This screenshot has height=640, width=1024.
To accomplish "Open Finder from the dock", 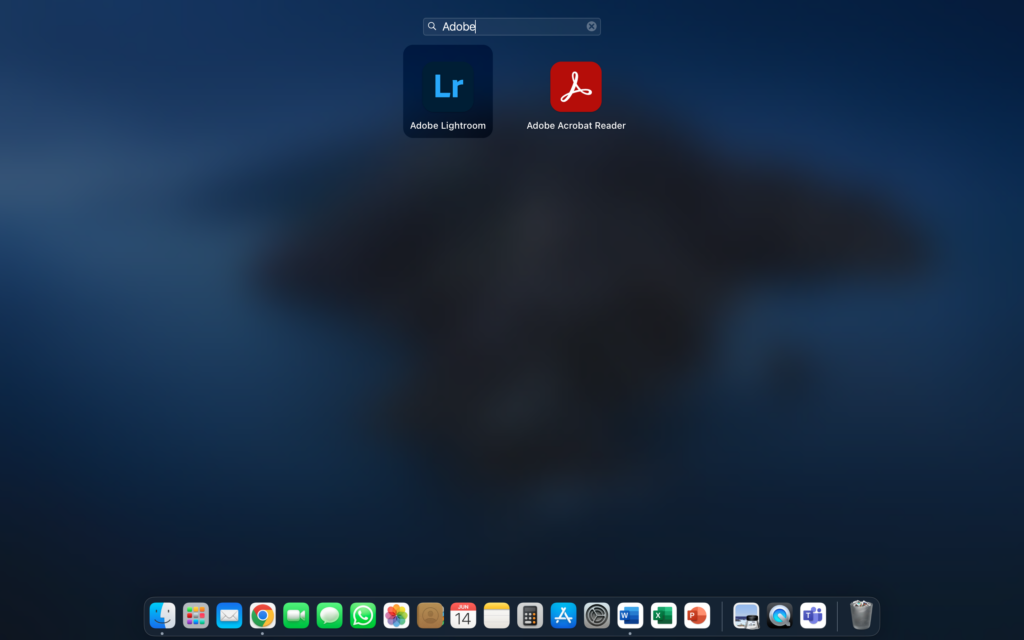I will pos(162,615).
